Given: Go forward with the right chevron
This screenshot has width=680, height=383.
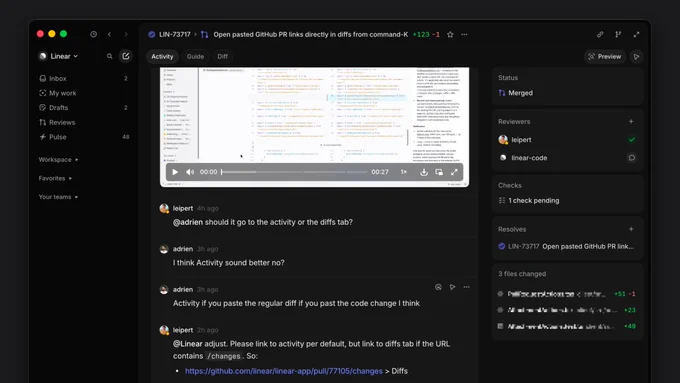Looking at the screenshot, I should 126,34.
